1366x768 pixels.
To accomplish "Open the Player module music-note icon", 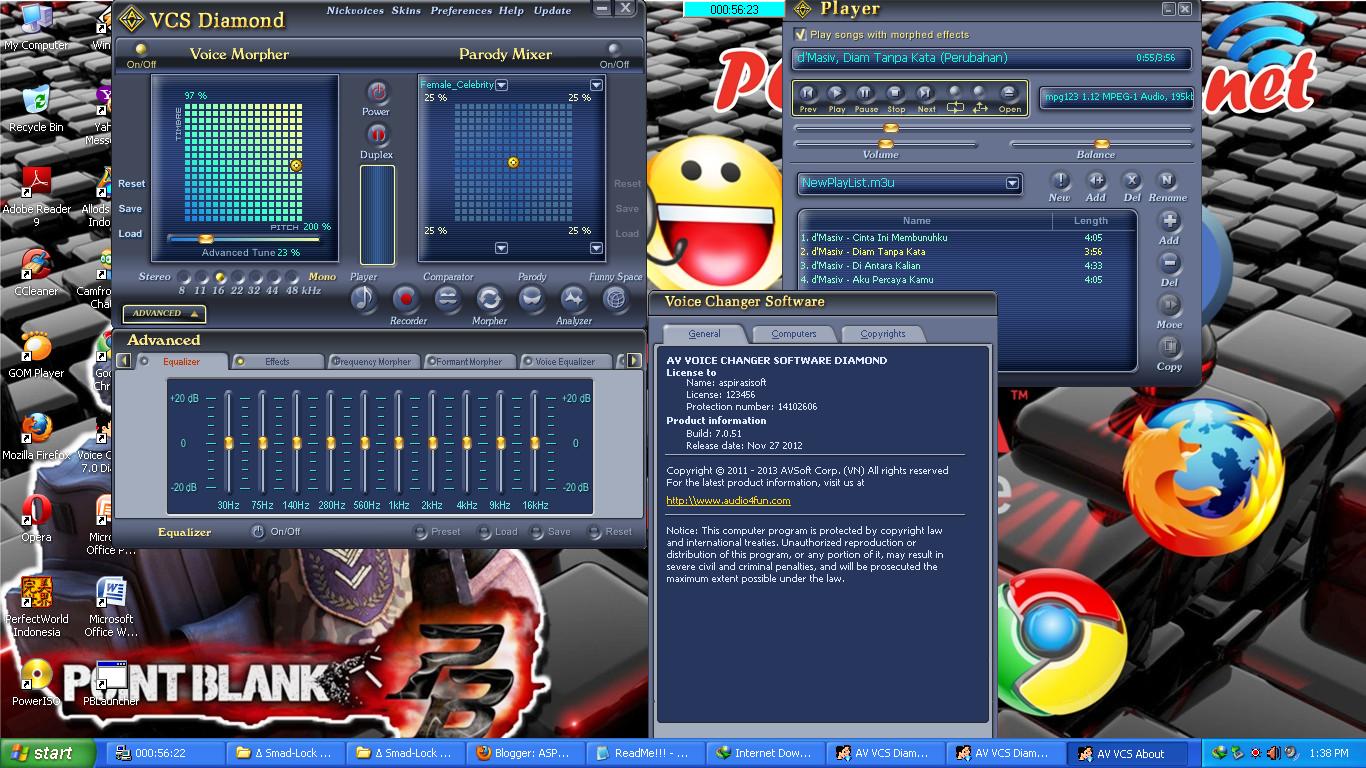I will pyautogui.click(x=363, y=298).
